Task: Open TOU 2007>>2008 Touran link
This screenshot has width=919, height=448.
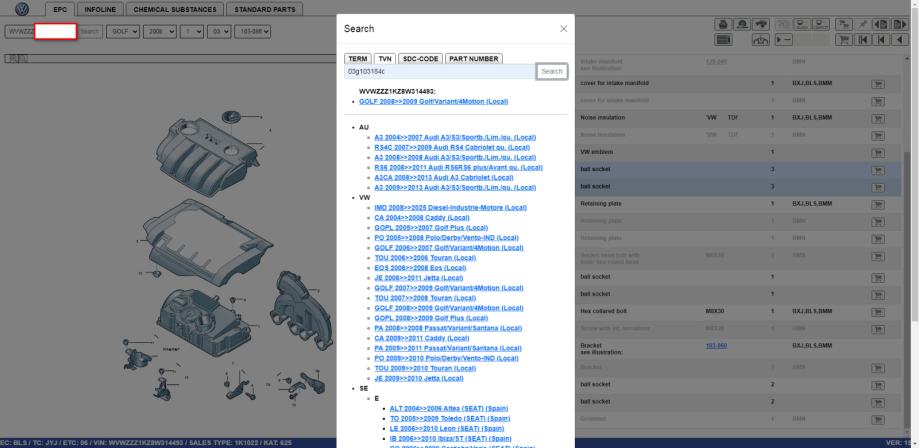Action: pyautogui.click(x=425, y=298)
